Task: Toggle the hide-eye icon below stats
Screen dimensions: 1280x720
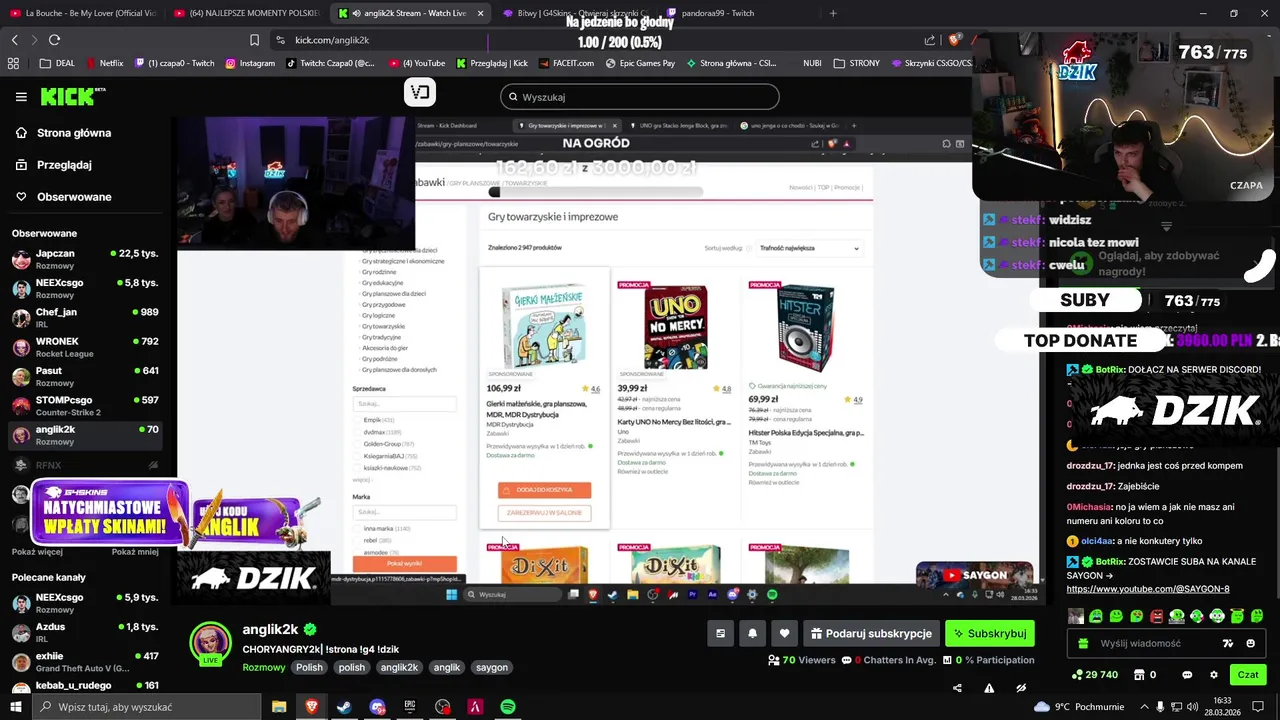Action: click(1021, 688)
